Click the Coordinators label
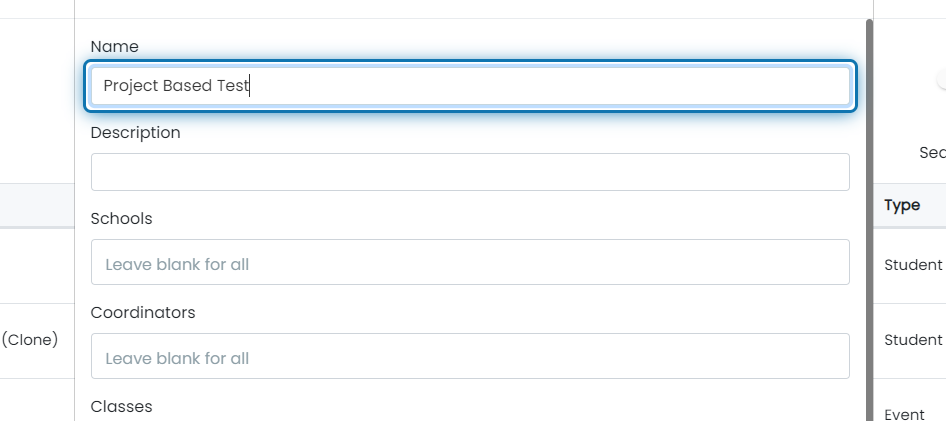This screenshot has height=421, width=946. pos(143,312)
